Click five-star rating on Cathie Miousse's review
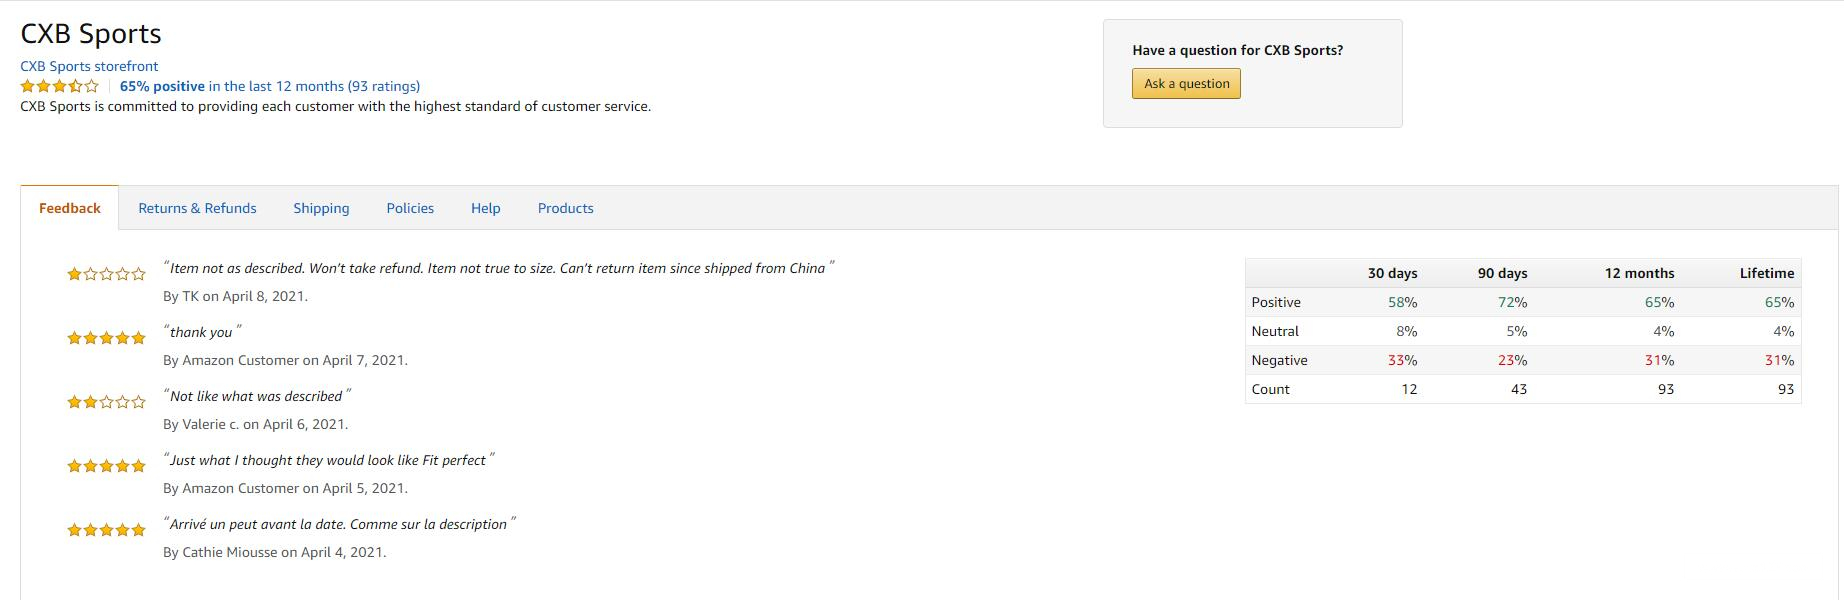The image size is (1844, 600). click(106, 530)
